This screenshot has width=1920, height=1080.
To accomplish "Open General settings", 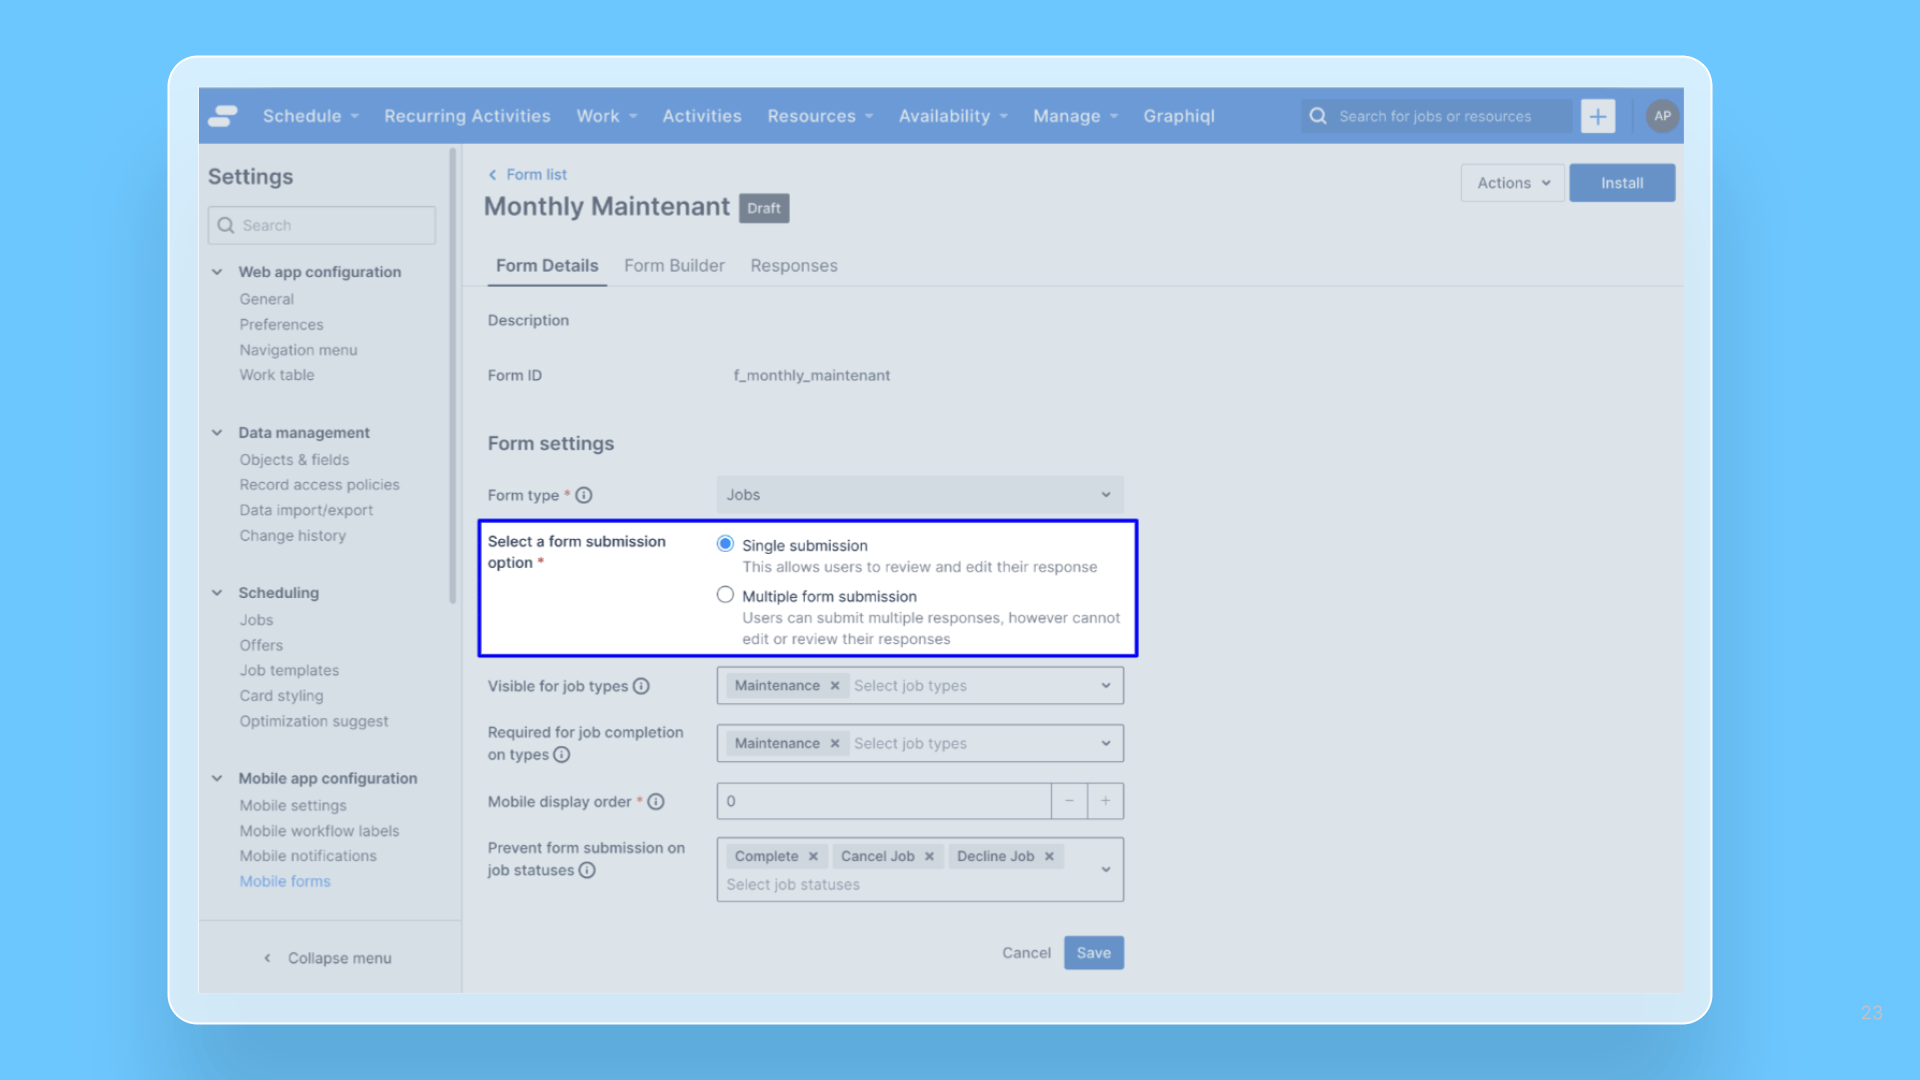I will pyautogui.click(x=267, y=299).
